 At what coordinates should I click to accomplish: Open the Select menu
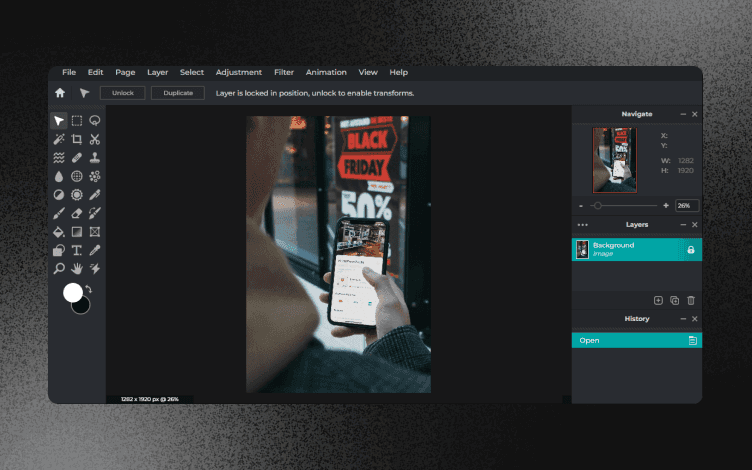(x=192, y=72)
